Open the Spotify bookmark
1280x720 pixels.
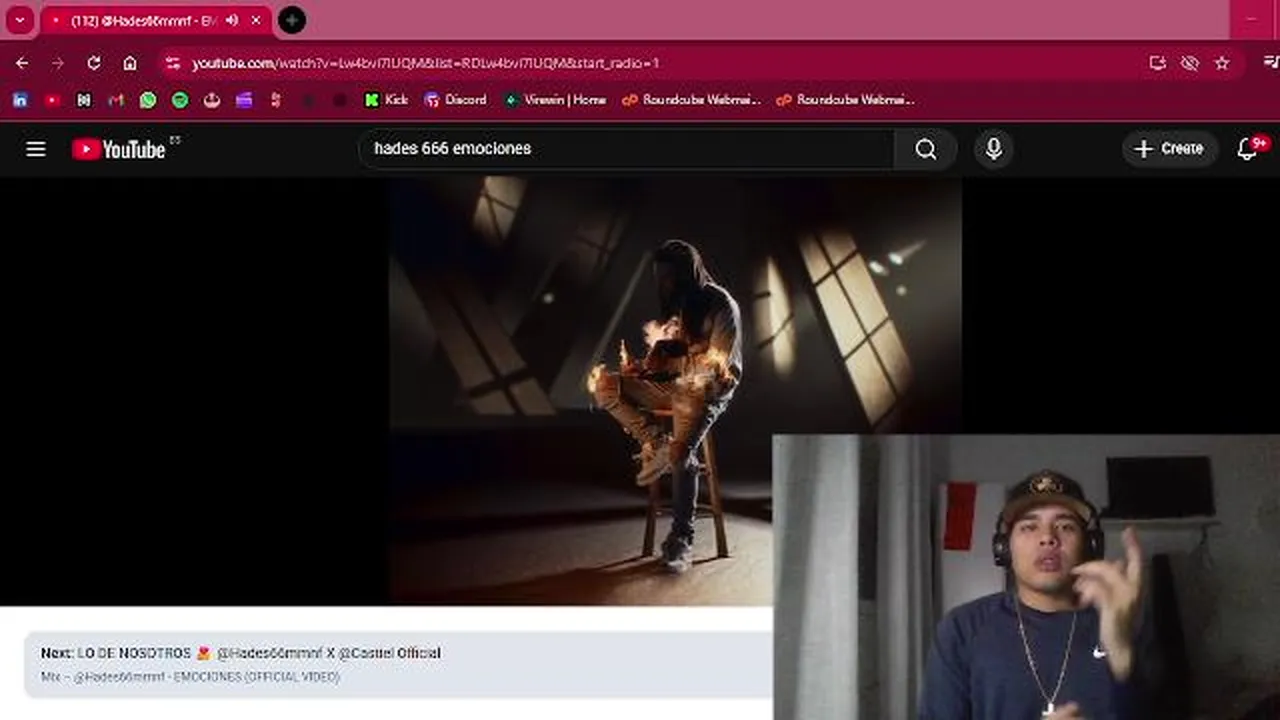[180, 100]
